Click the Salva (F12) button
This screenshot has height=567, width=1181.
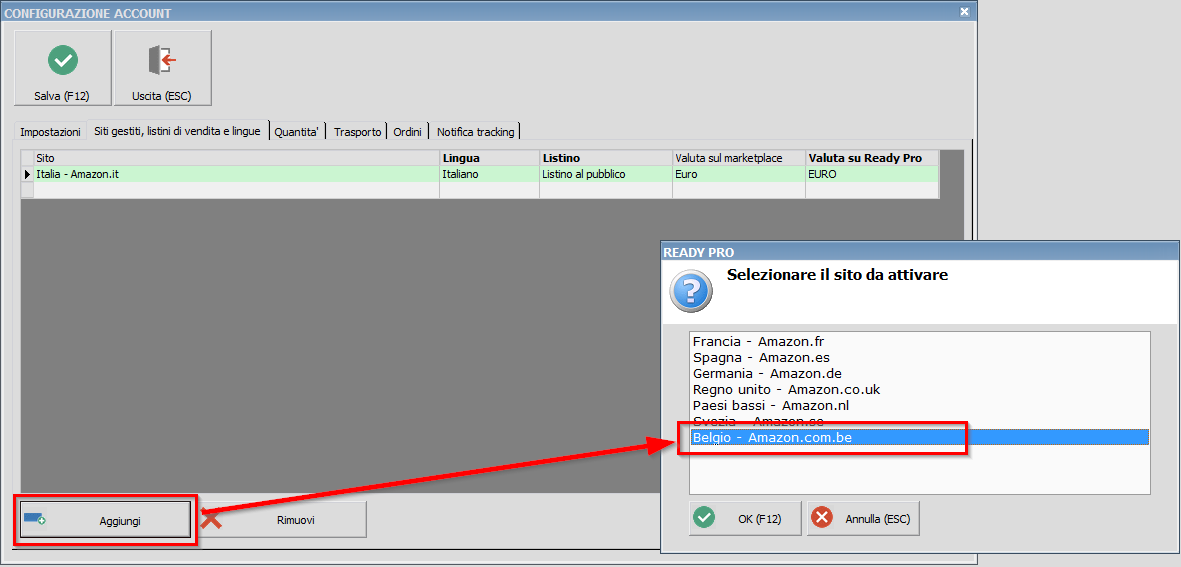point(63,68)
